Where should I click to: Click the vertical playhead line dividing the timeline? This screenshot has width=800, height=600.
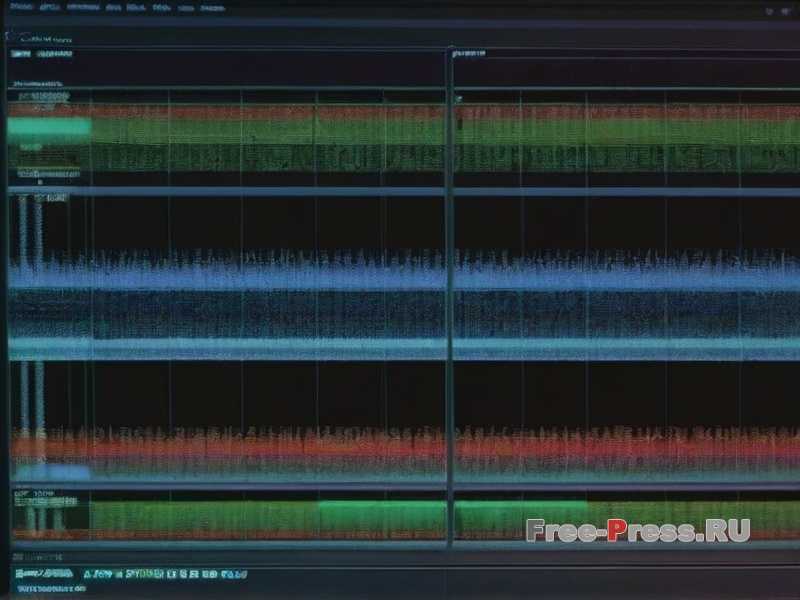click(449, 300)
